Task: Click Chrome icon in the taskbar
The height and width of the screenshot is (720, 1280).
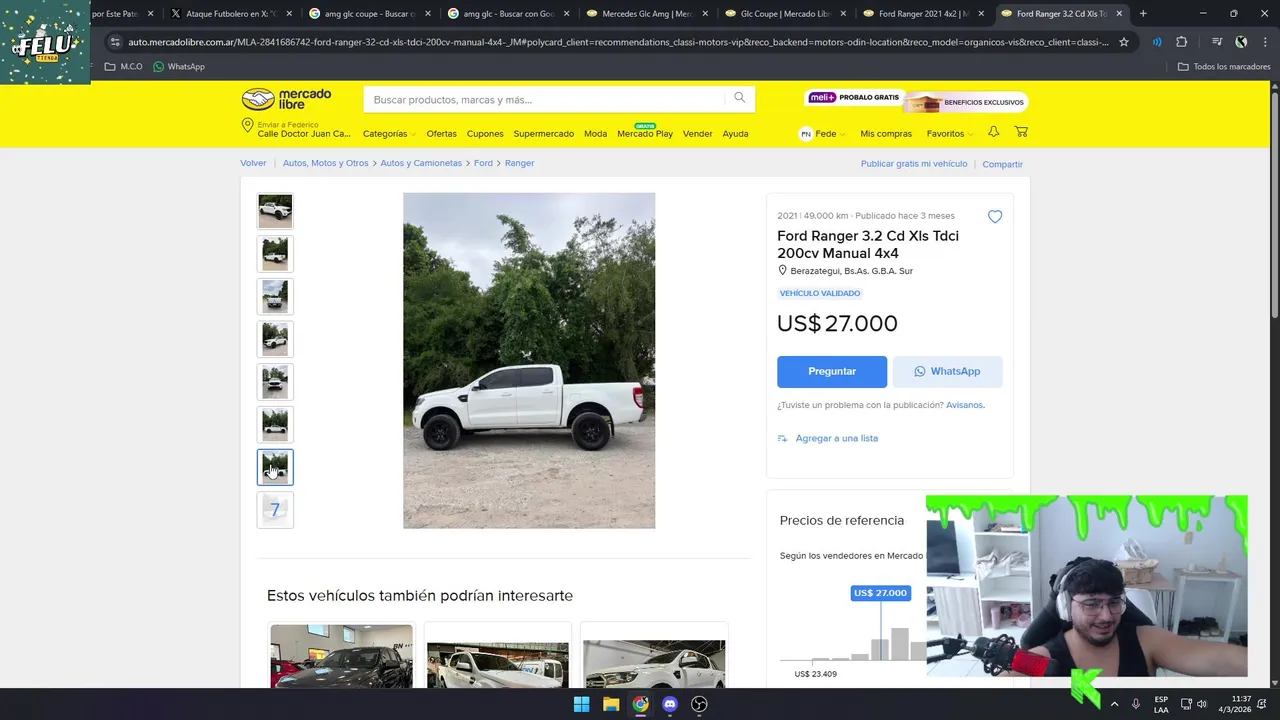Action: (640, 704)
